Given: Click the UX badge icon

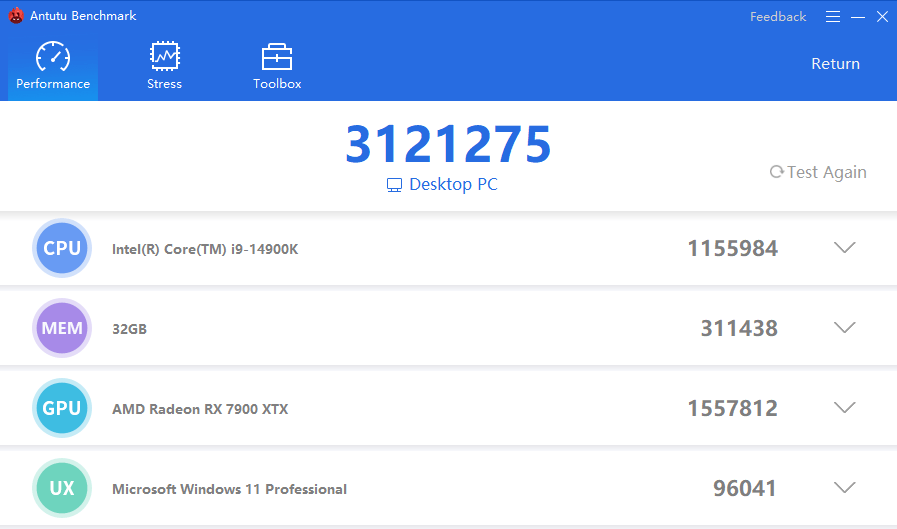Looking at the screenshot, I should click(x=62, y=488).
